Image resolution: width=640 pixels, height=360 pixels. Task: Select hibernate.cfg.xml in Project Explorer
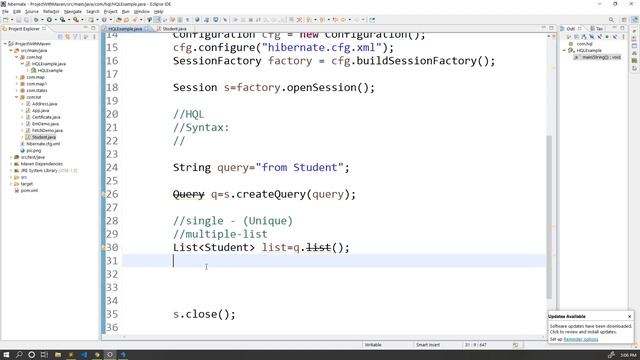click(x=43, y=144)
